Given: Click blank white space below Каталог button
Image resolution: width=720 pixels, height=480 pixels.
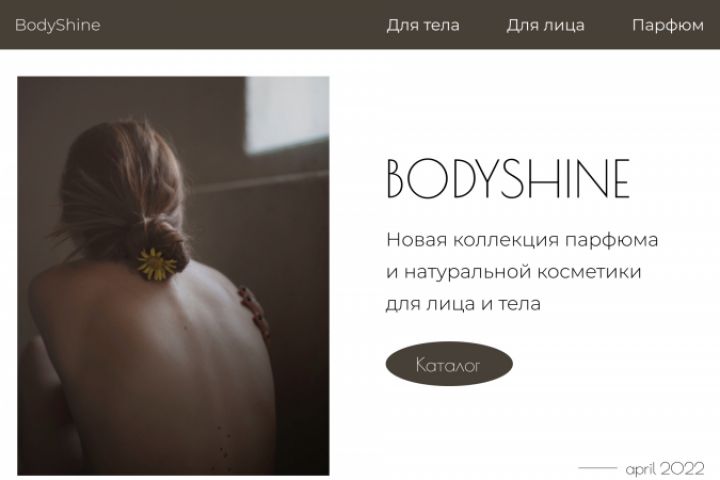Looking at the screenshot, I should [459, 427].
